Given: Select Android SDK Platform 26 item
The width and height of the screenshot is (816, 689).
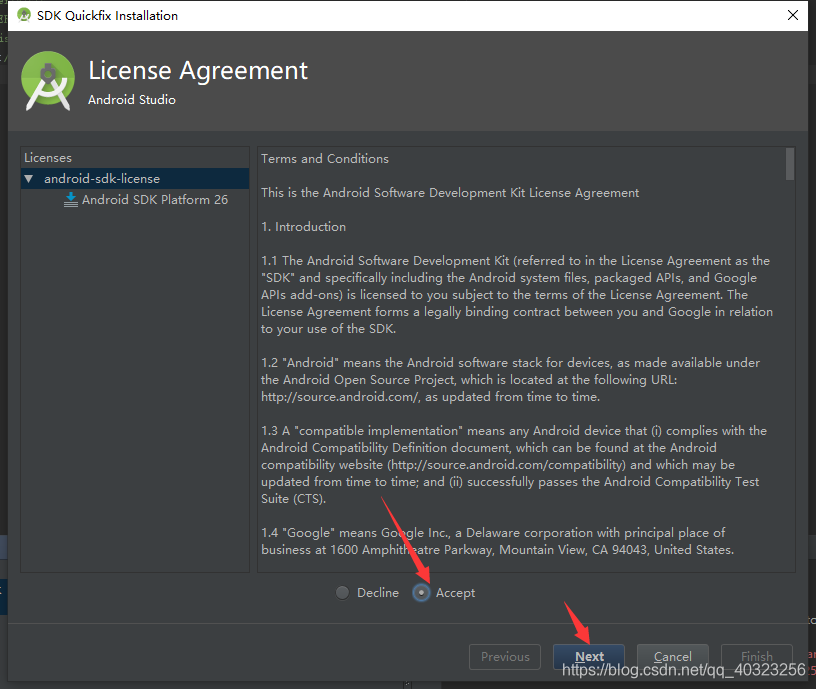Looking at the screenshot, I should pyautogui.click(x=155, y=200).
